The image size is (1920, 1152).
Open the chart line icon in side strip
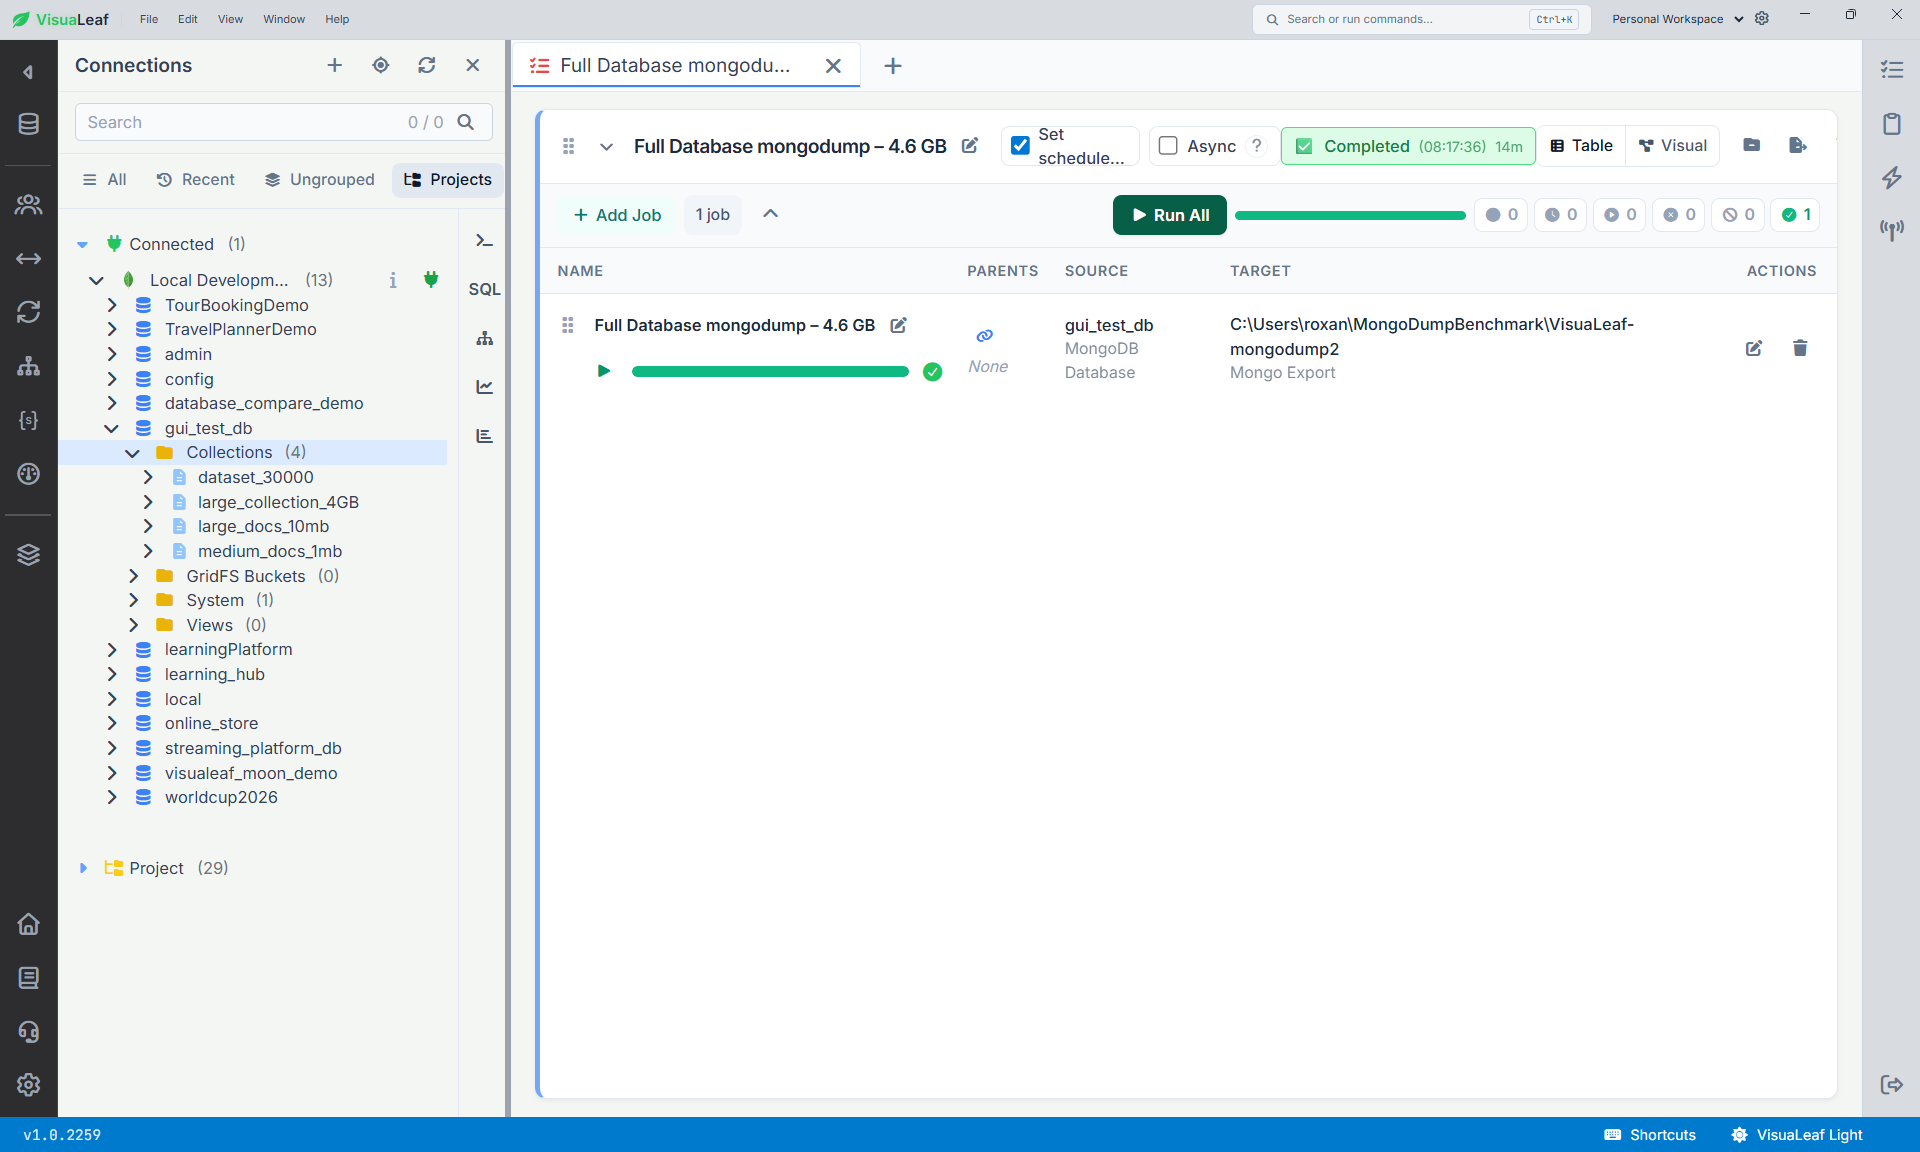click(484, 387)
